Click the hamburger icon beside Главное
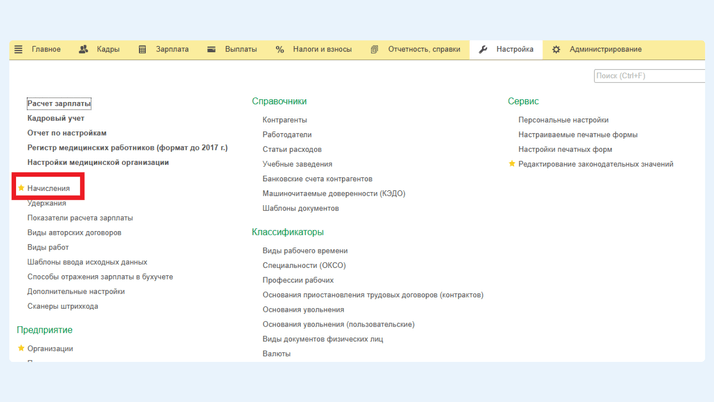The image size is (714, 402). click(18, 49)
